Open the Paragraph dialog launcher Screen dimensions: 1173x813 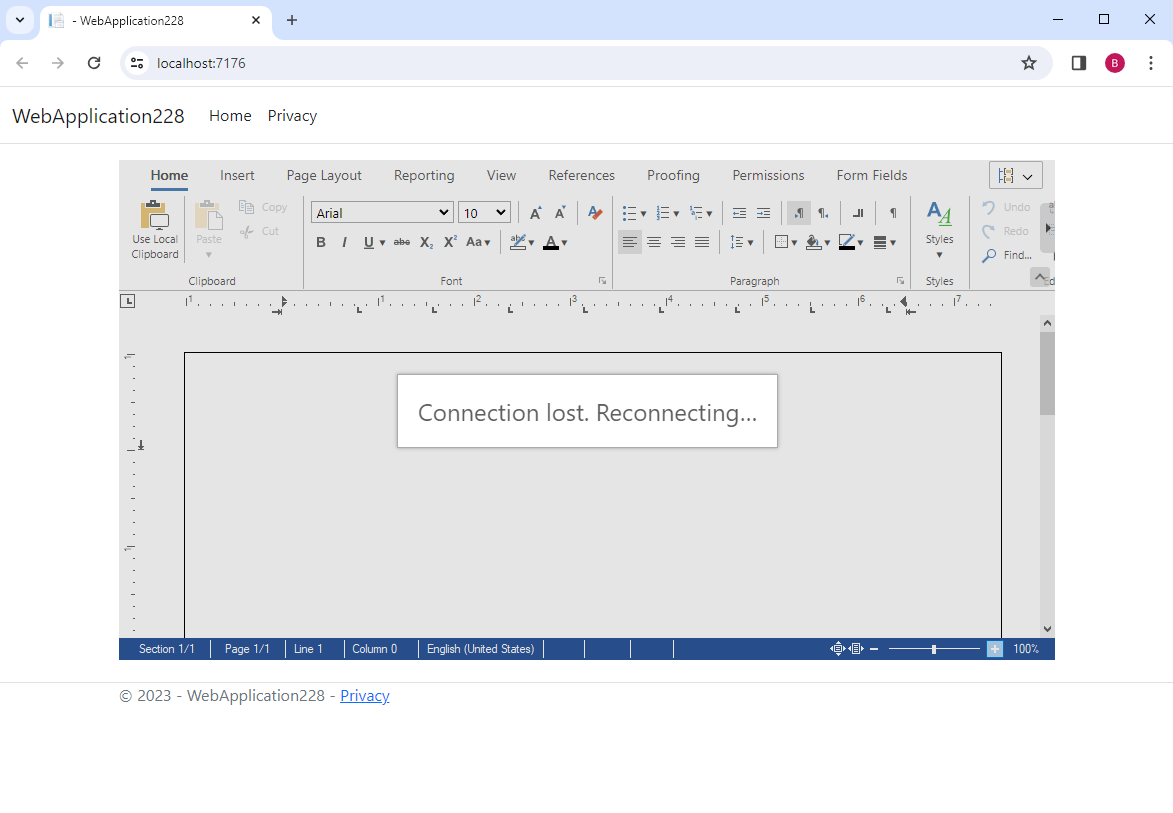click(x=900, y=281)
